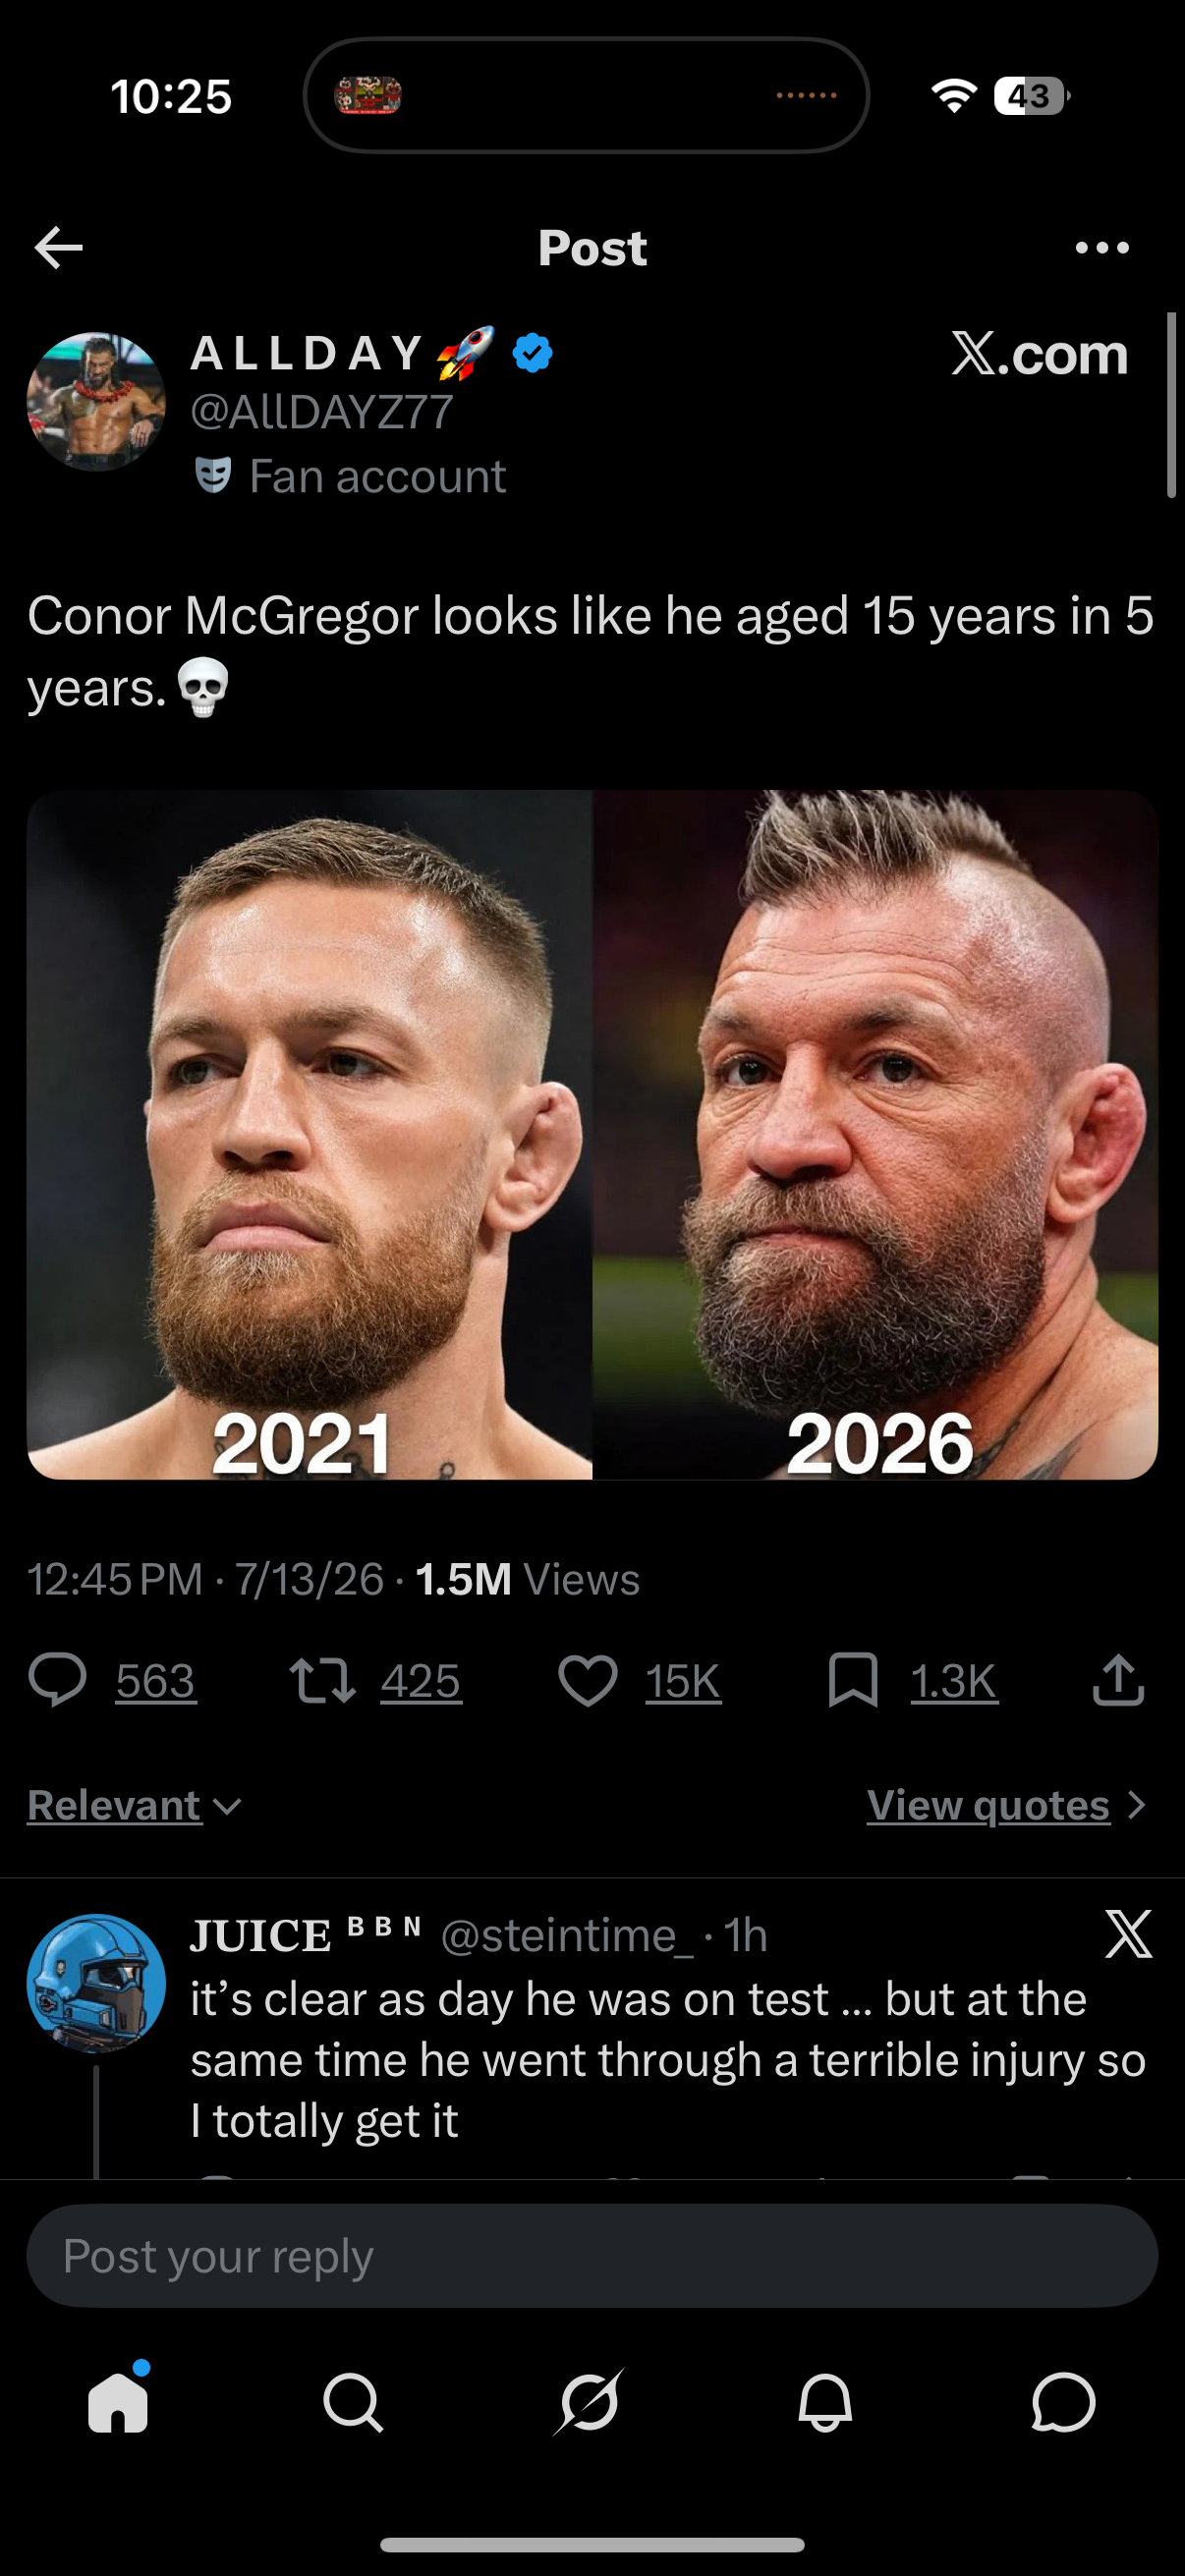This screenshot has height=2576, width=1185.
Task: Tap the back arrow icon
Action: click(x=58, y=248)
